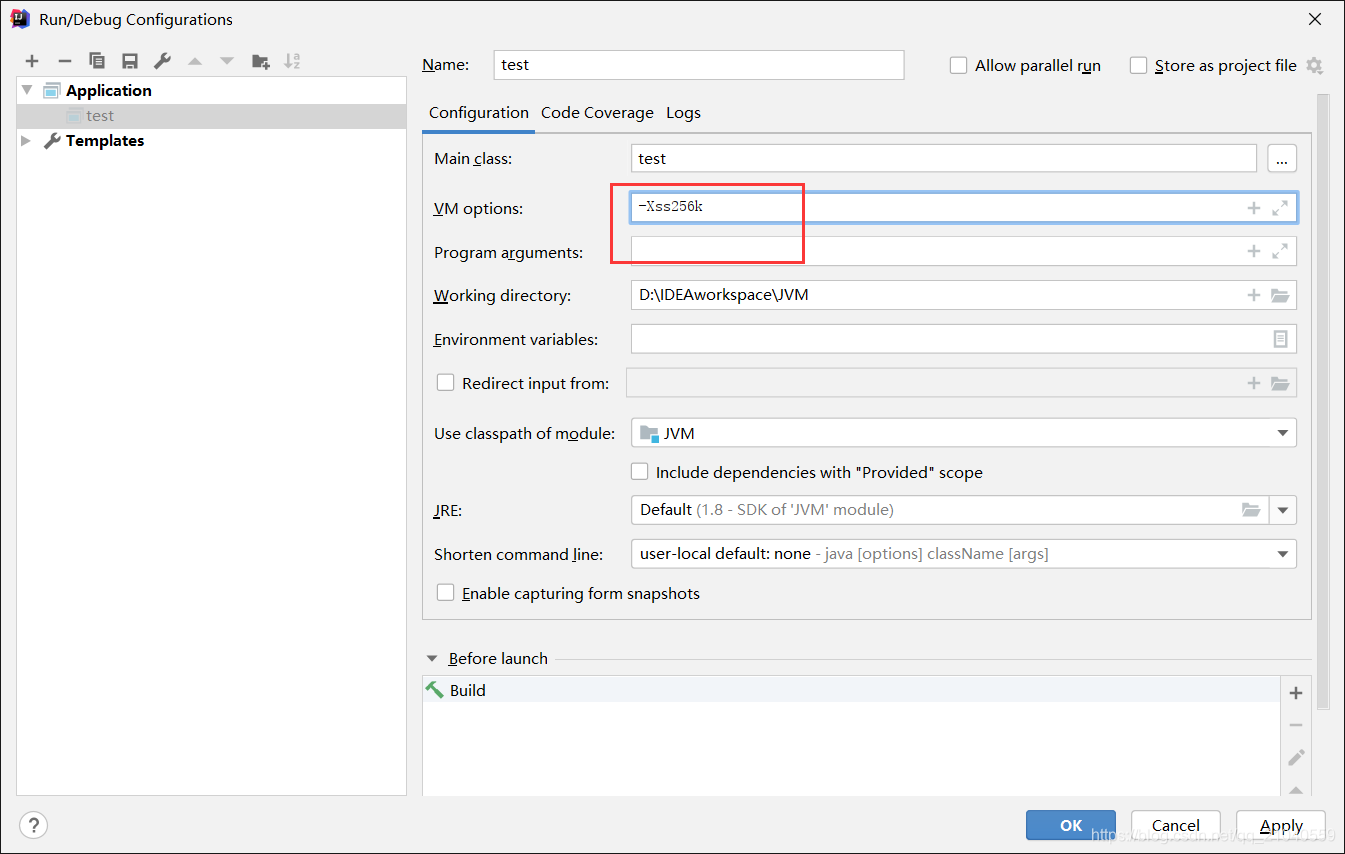Open the Use classpath of module dropdown
The height and width of the screenshot is (854, 1345).
tap(1283, 433)
